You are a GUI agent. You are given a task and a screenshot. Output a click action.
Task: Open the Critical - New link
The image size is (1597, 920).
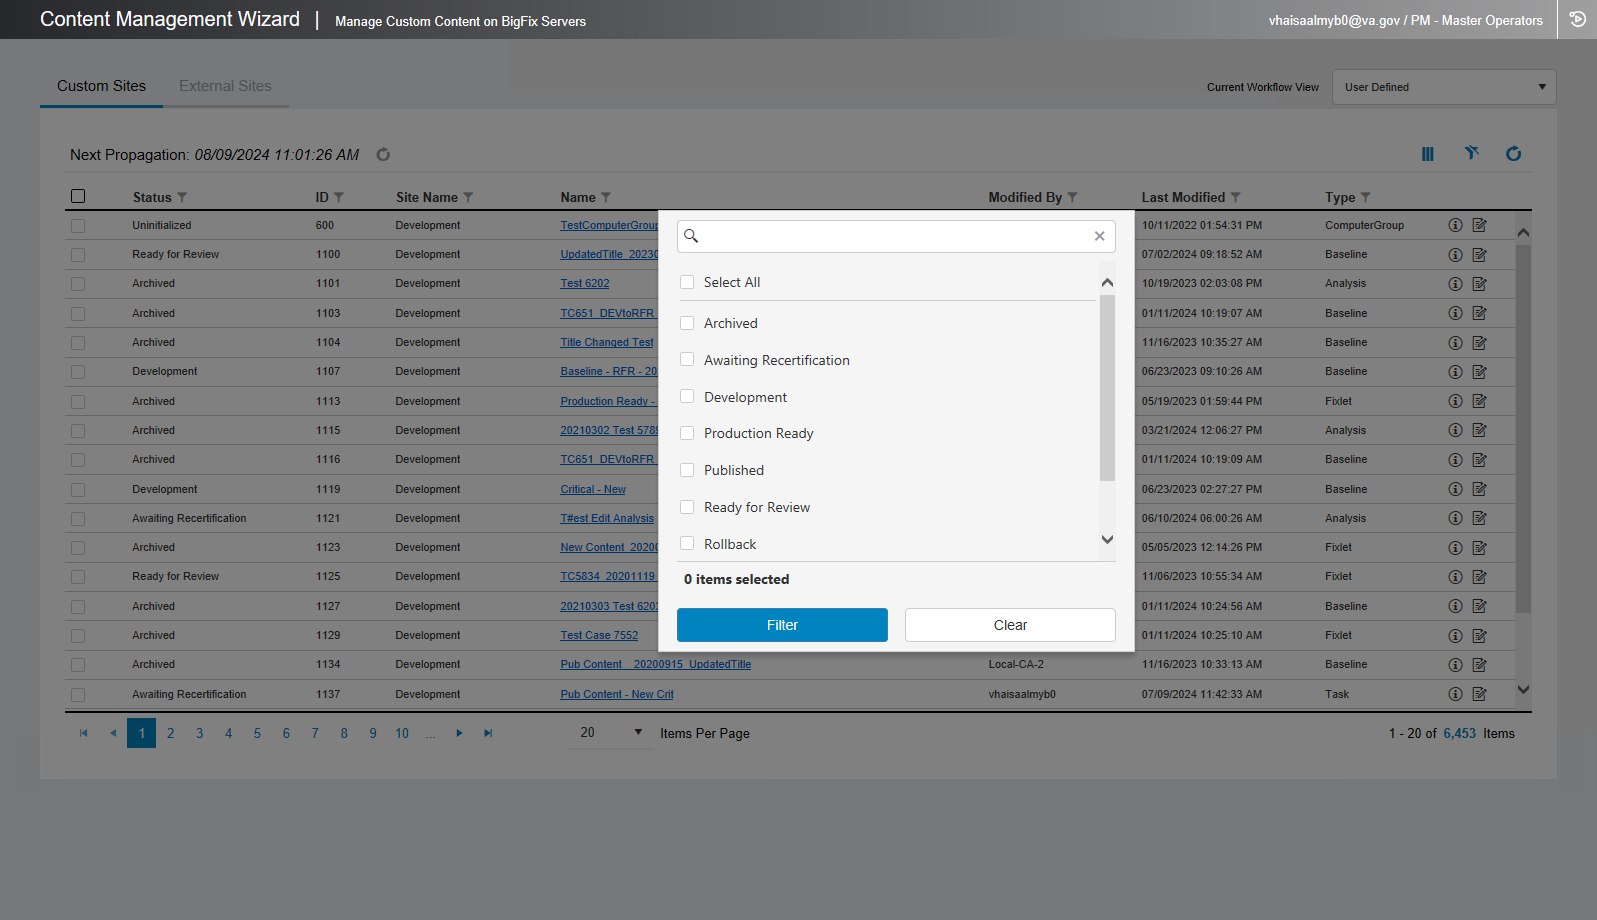[592, 489]
